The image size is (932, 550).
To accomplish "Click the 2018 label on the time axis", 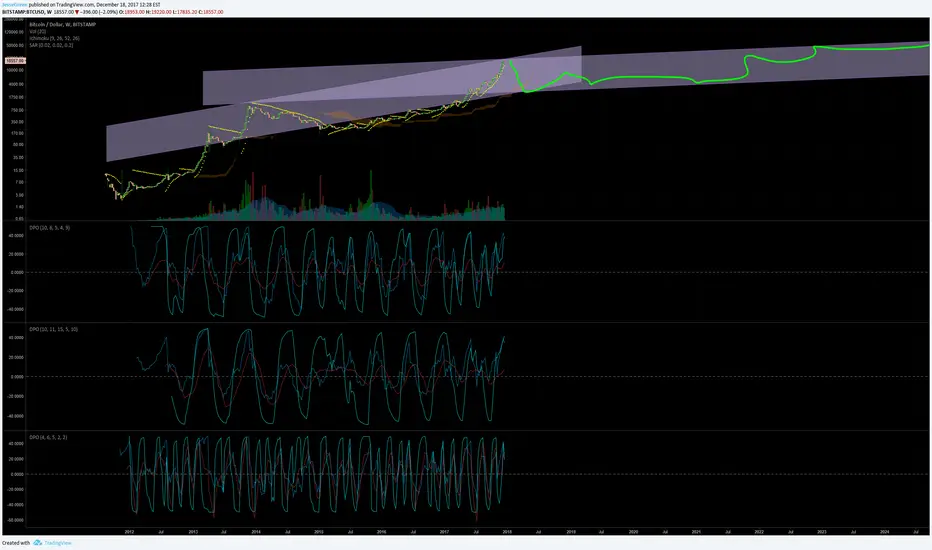I will point(507,532).
